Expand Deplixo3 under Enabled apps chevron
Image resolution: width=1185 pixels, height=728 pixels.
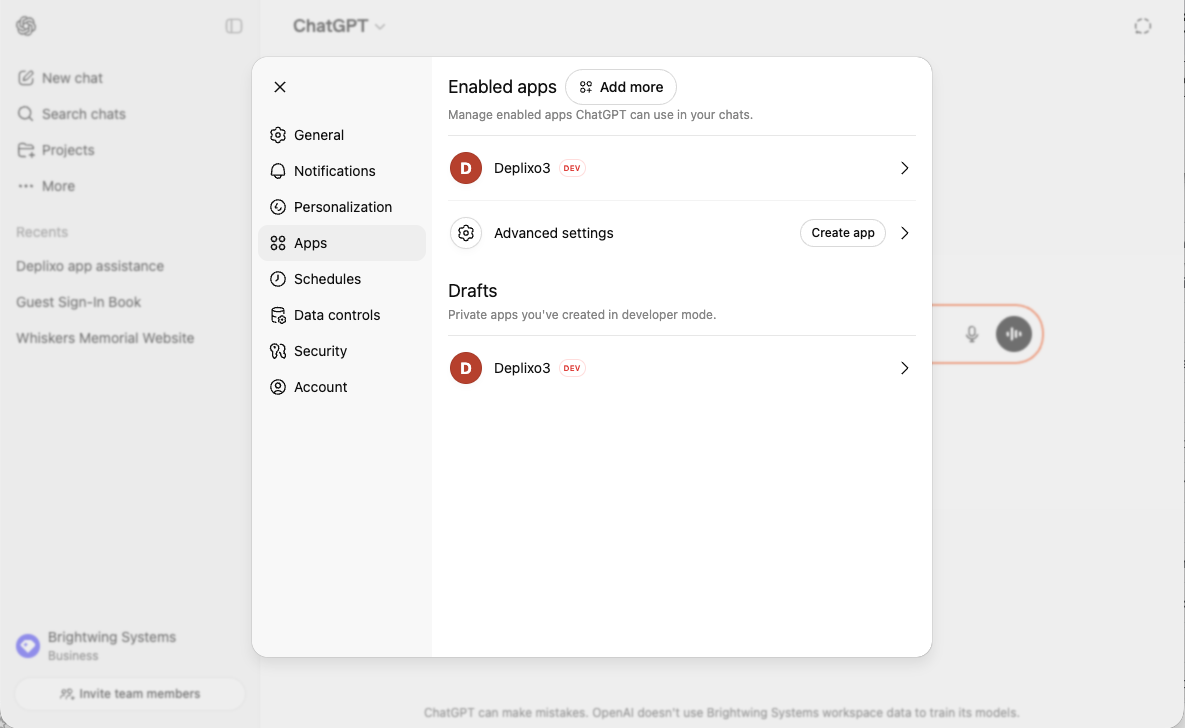click(904, 168)
